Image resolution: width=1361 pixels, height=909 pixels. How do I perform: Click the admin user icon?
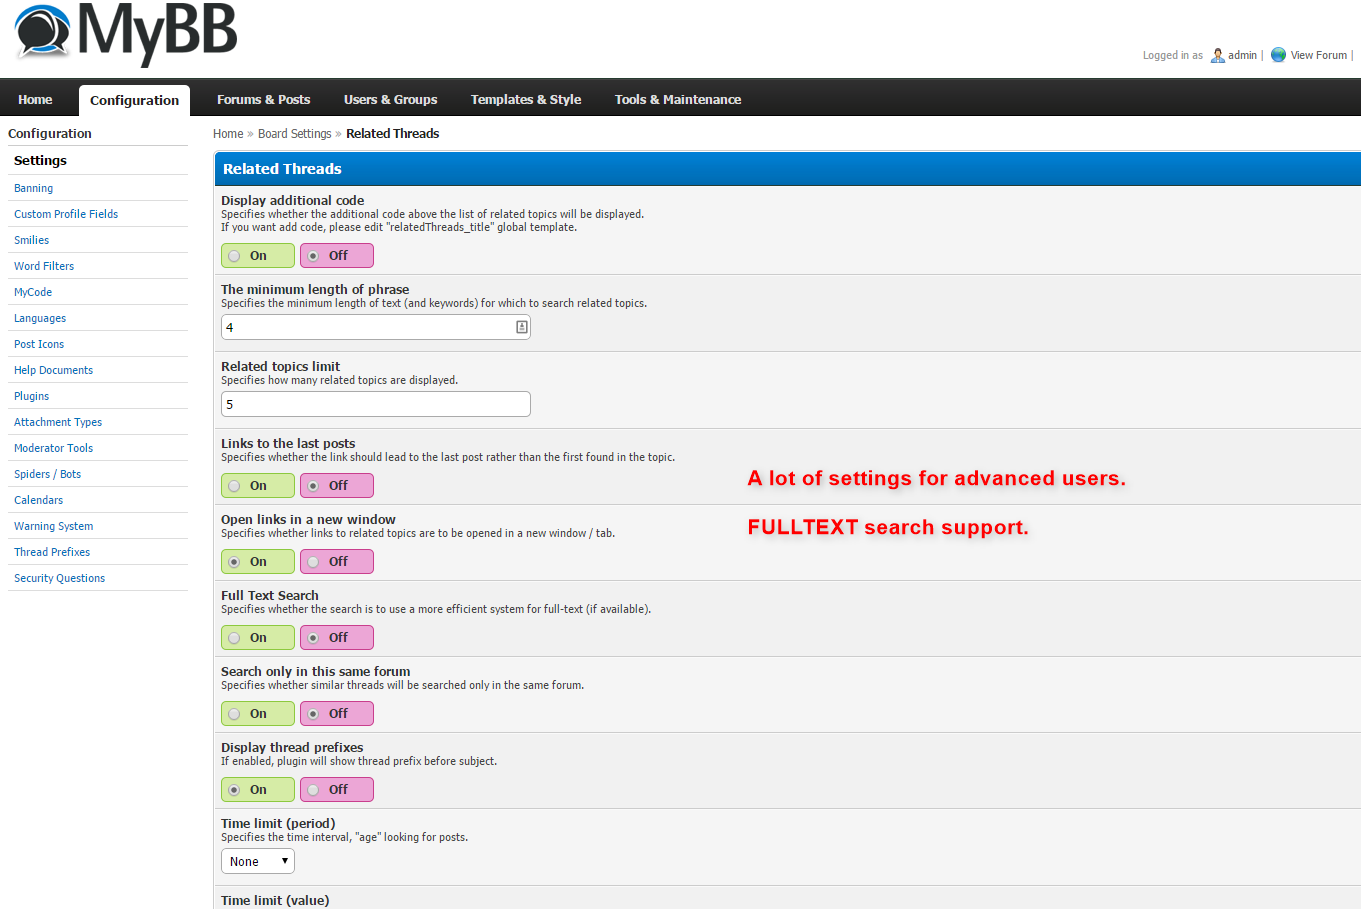pos(1217,55)
